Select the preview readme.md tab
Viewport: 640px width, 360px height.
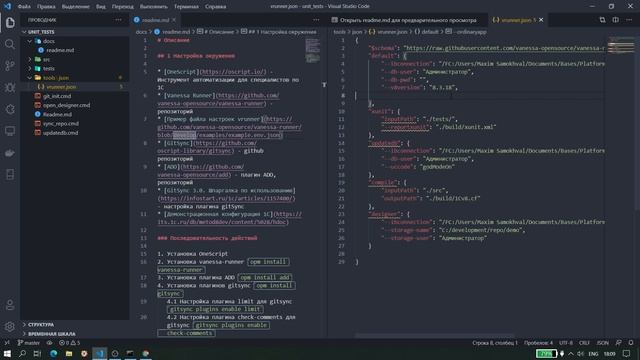pyautogui.click(x=408, y=20)
